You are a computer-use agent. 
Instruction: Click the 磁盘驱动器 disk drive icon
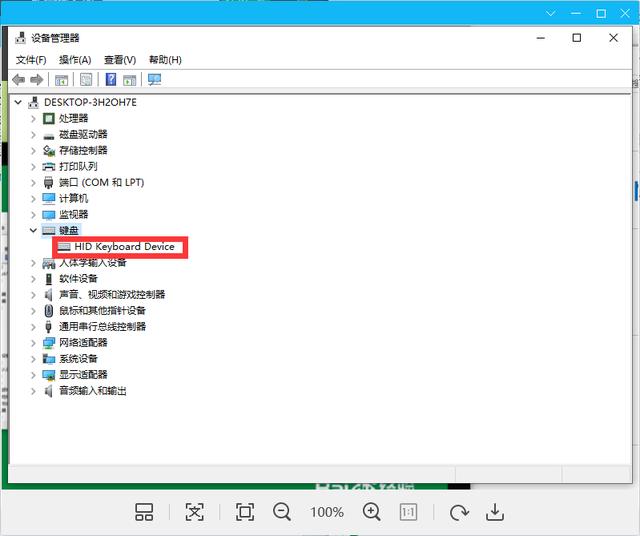point(49,136)
